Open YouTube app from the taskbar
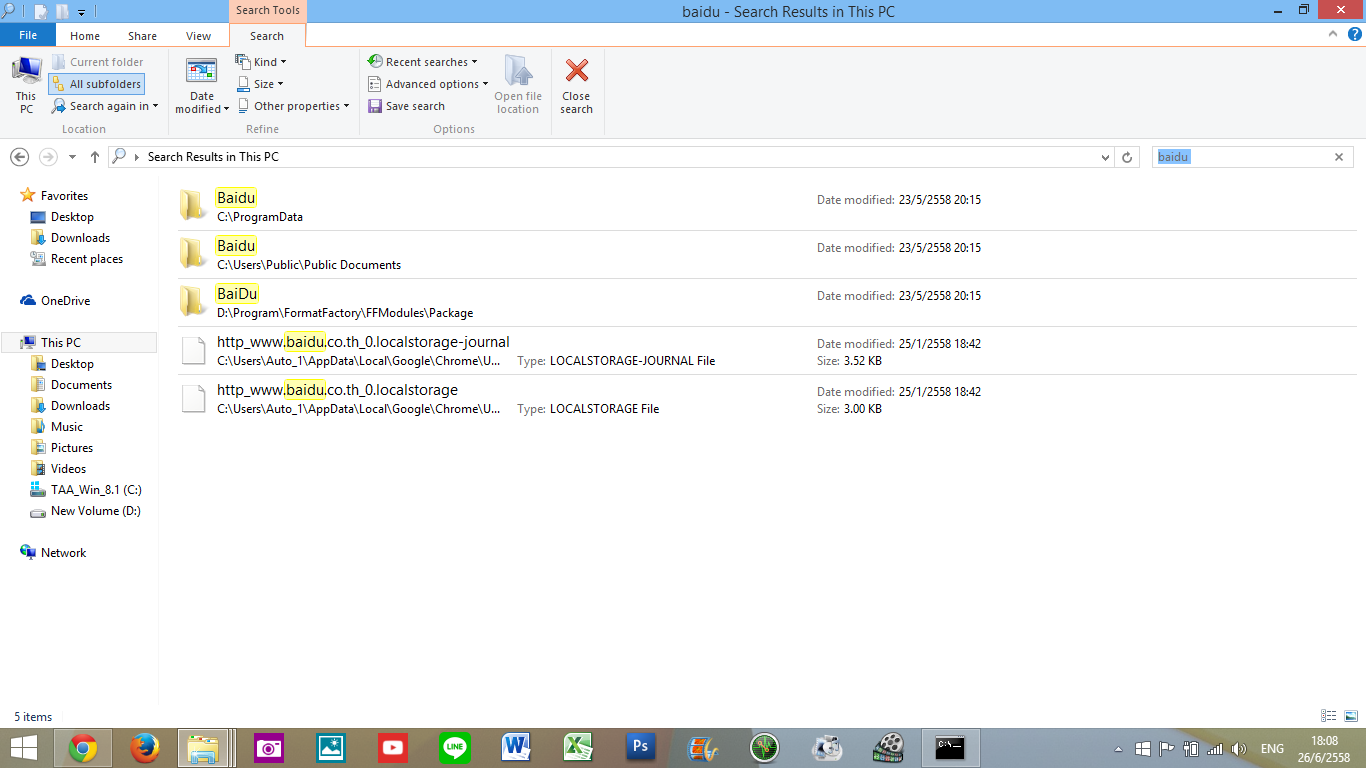 pyautogui.click(x=393, y=748)
